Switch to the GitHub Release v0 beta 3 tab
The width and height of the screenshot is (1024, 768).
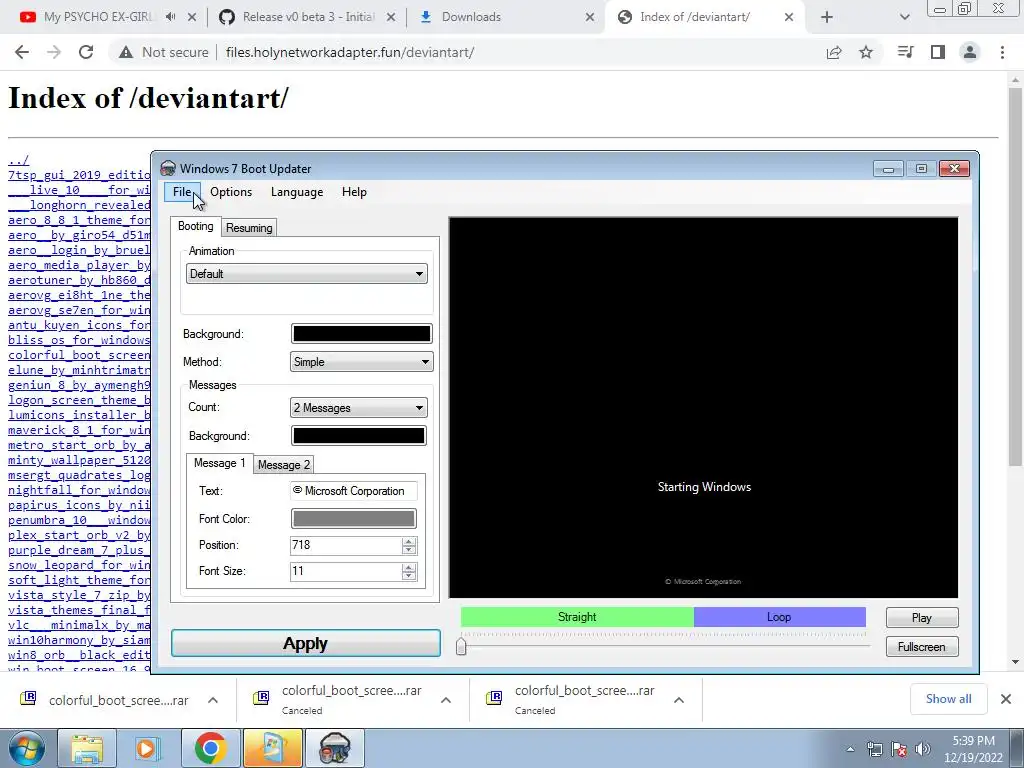coord(307,17)
